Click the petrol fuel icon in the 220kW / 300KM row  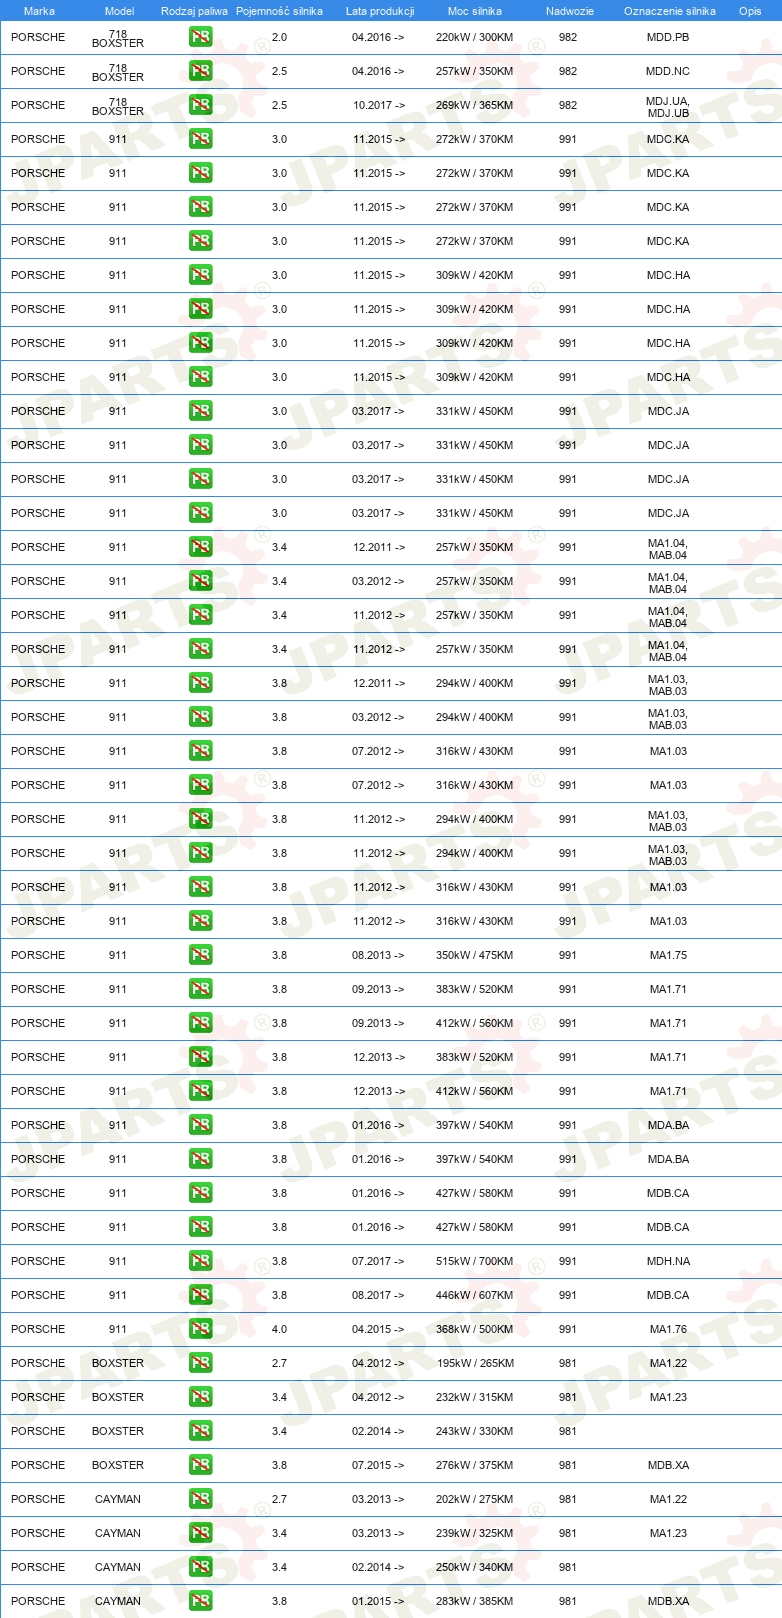(x=201, y=37)
